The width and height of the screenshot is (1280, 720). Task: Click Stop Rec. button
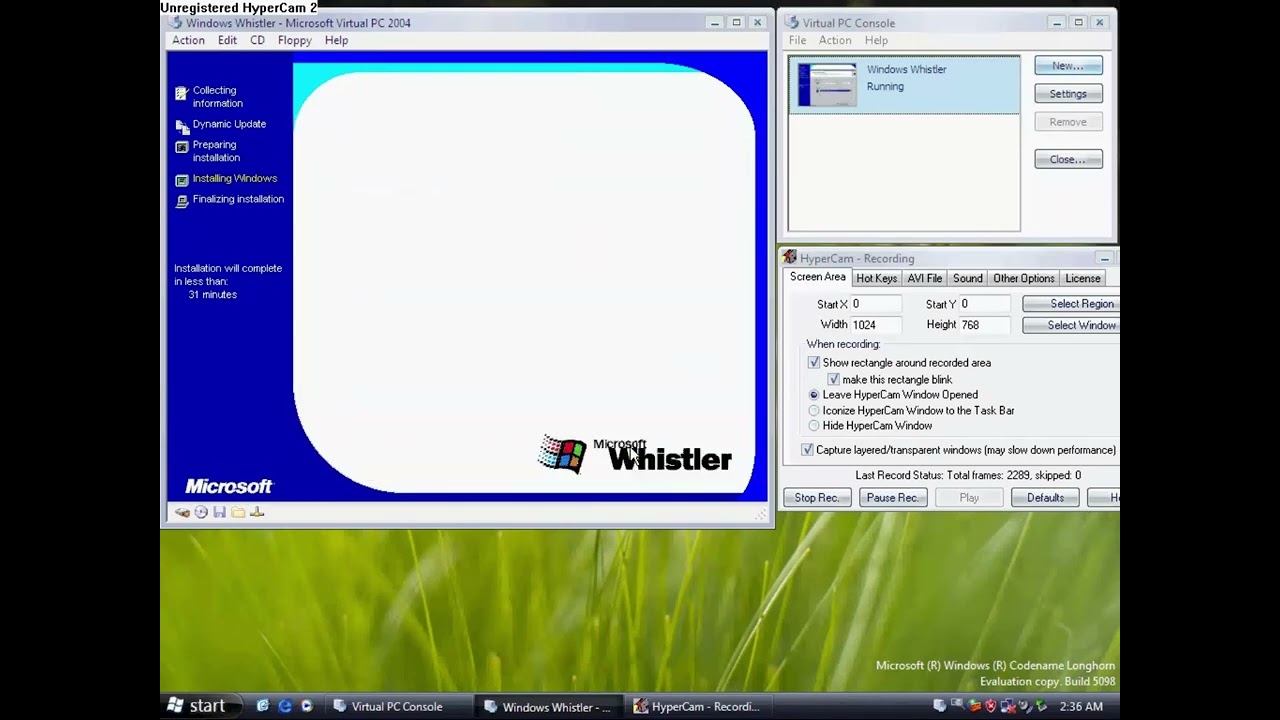coord(816,498)
